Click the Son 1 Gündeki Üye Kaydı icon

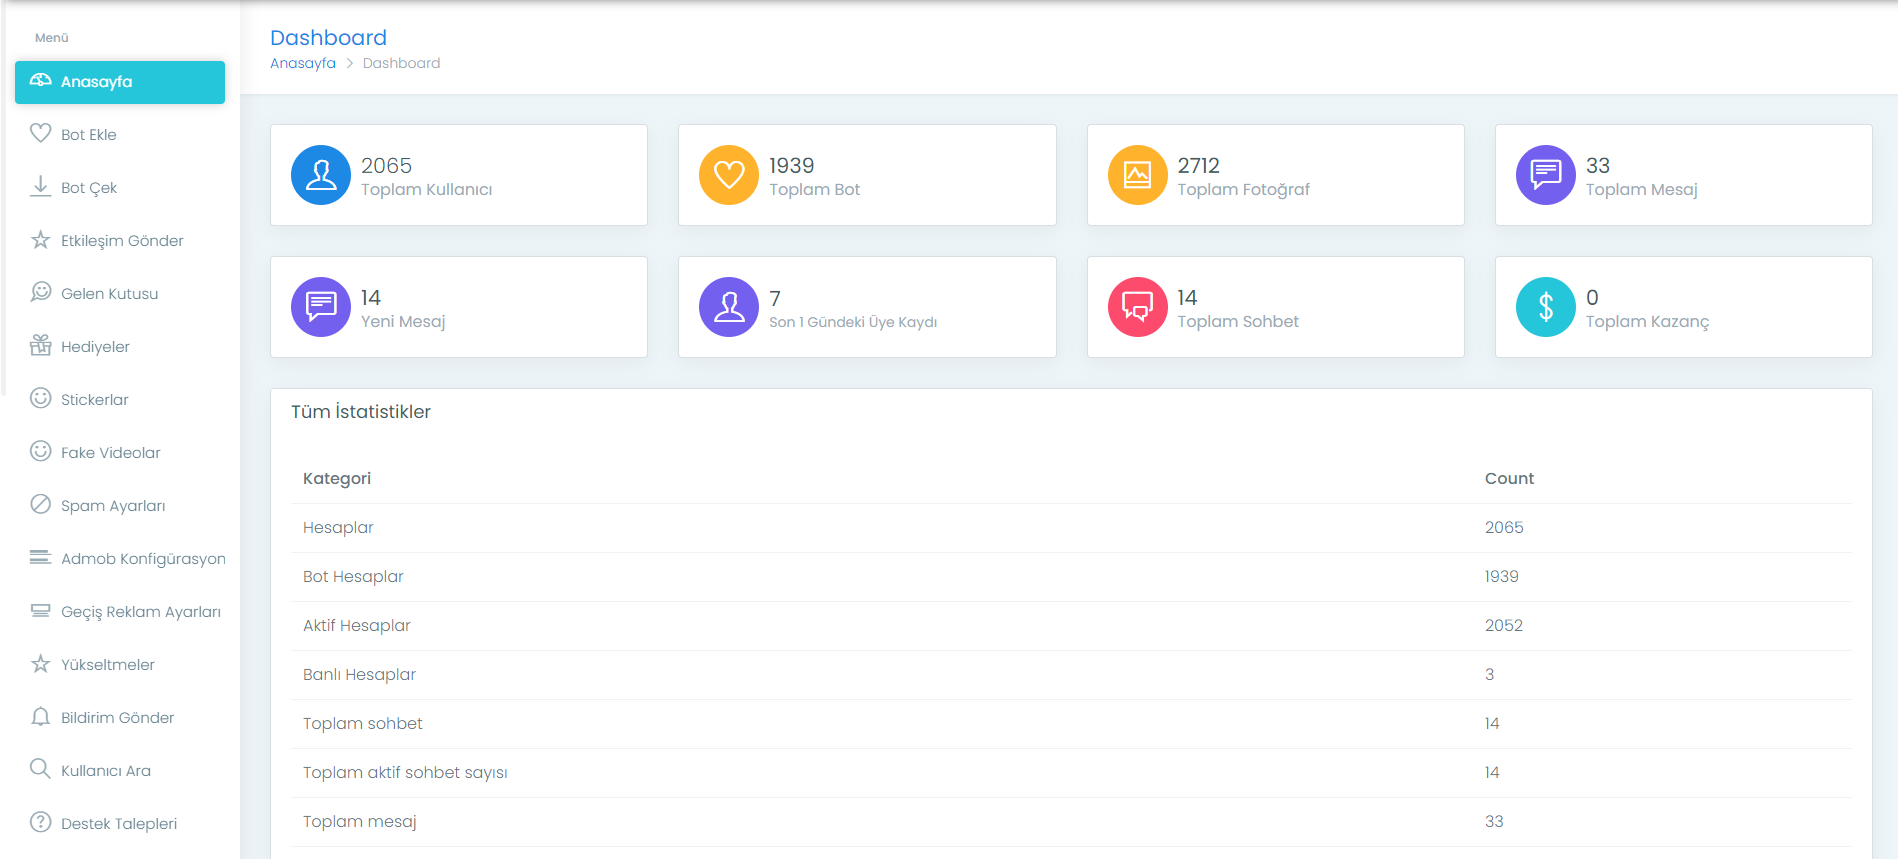coord(729,307)
